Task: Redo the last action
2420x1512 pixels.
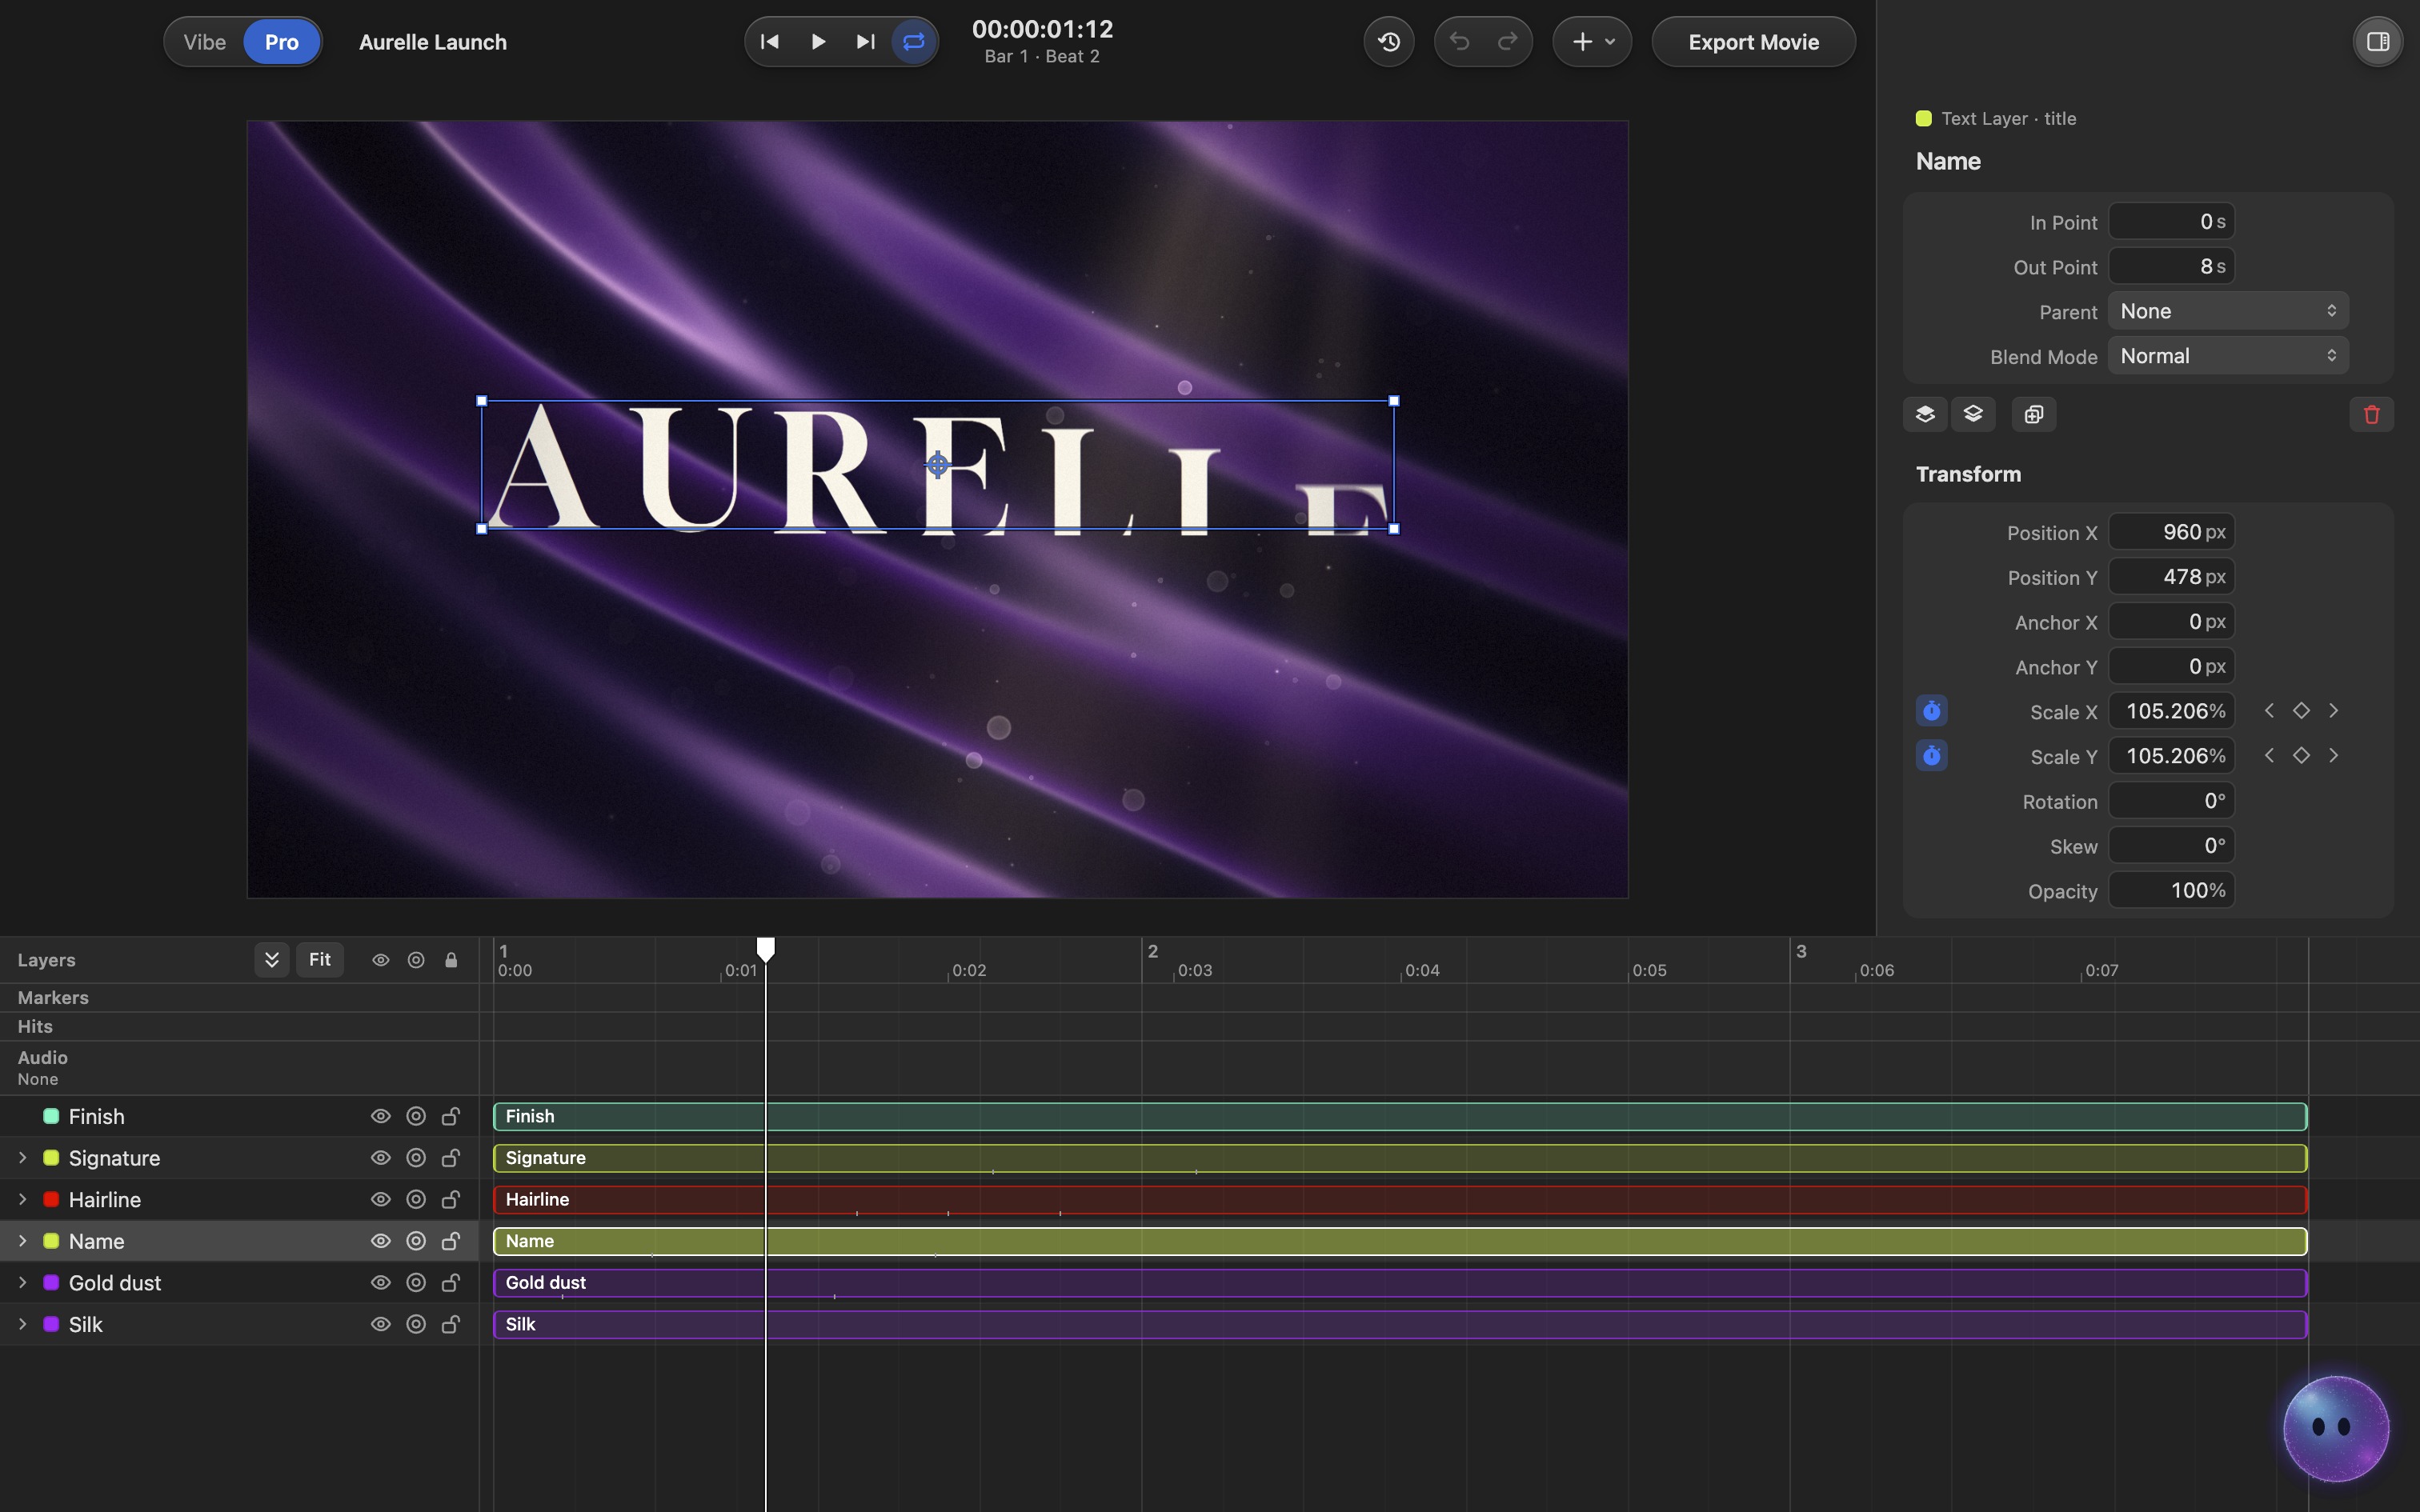Action: [1507, 42]
